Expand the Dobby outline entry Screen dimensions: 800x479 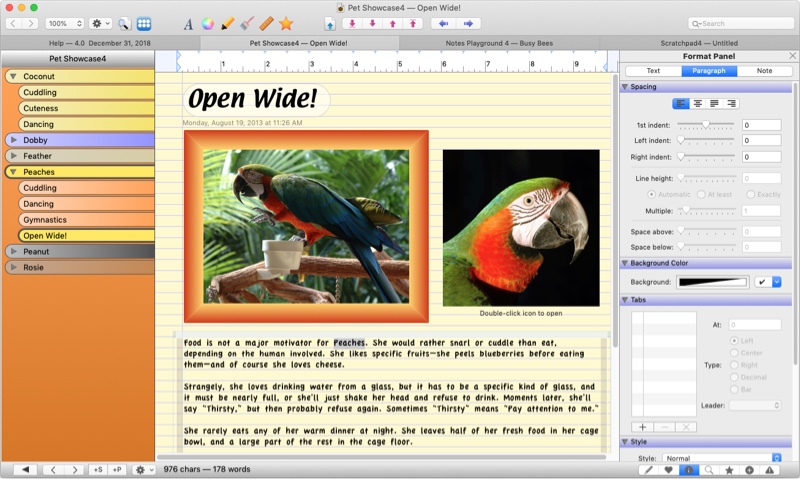(x=14, y=140)
